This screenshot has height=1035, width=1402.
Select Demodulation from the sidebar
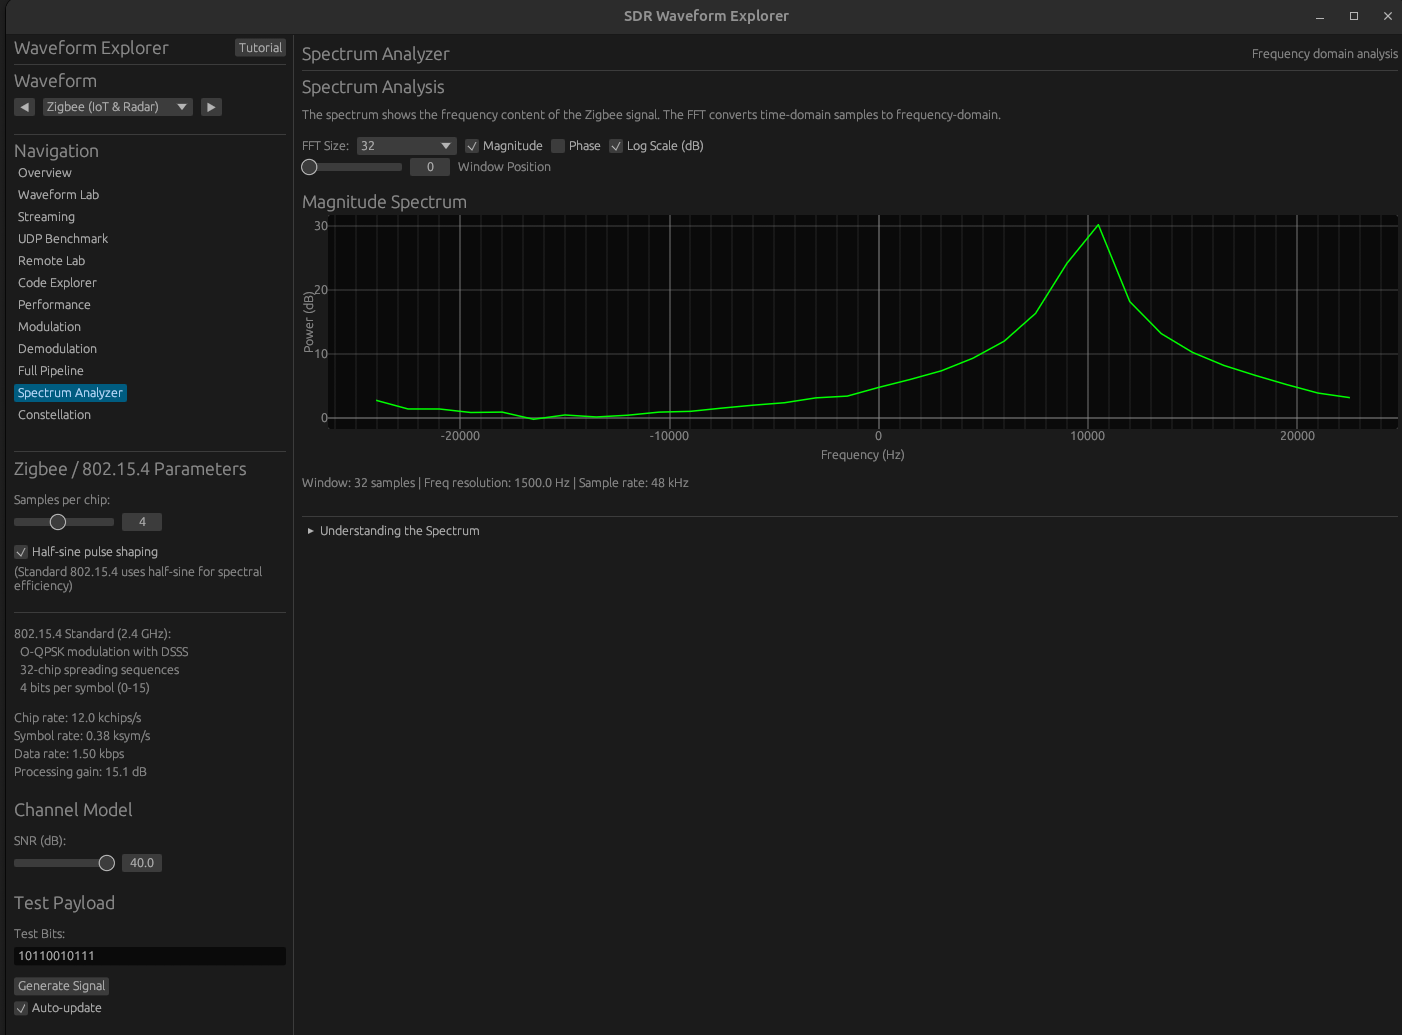click(x=57, y=348)
